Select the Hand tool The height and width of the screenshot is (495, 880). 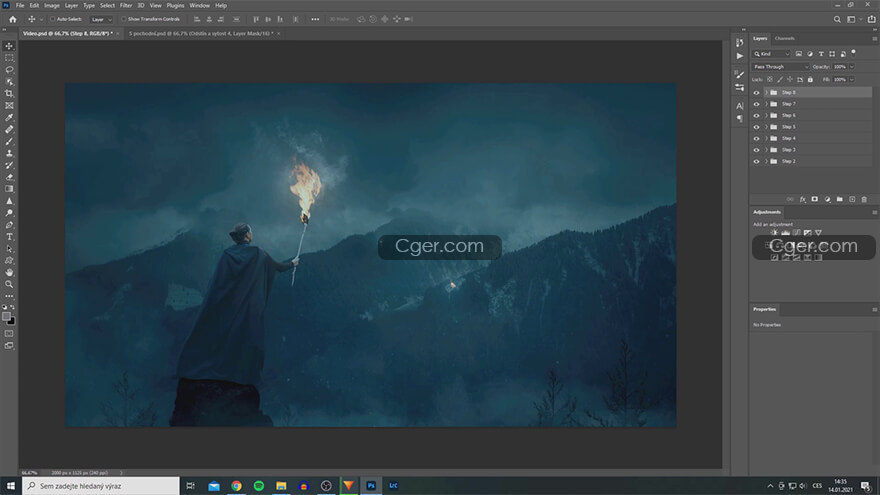9,272
